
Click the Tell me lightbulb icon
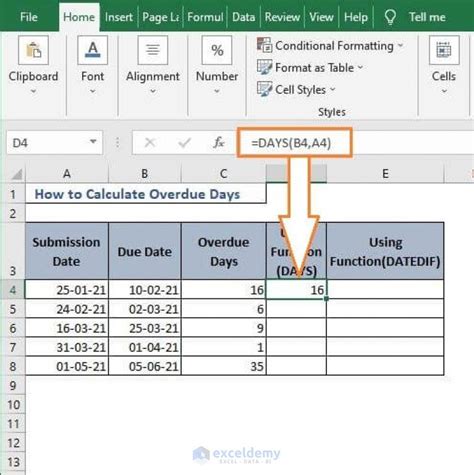390,17
